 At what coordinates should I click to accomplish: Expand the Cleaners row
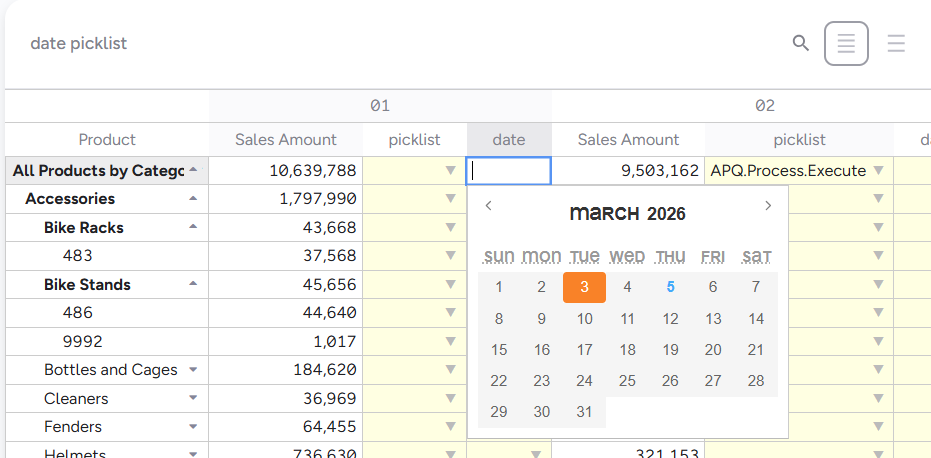click(x=193, y=399)
